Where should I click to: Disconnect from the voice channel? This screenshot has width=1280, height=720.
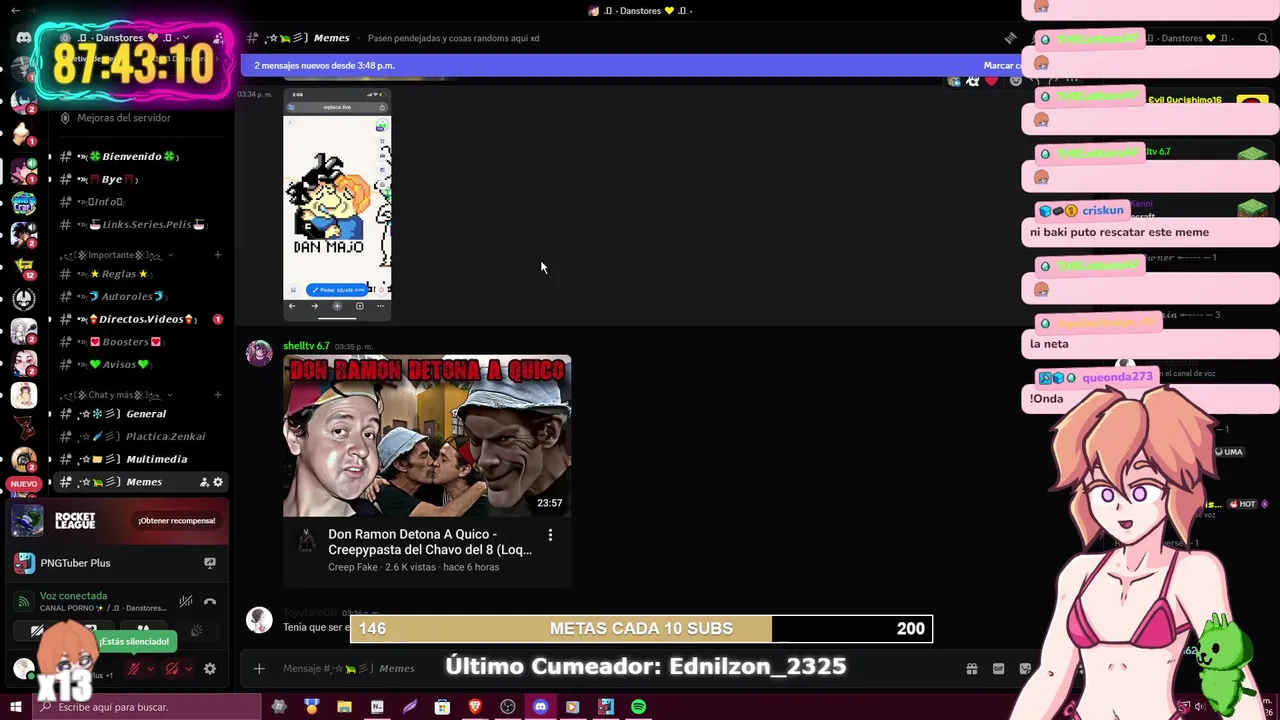pyautogui.click(x=210, y=602)
